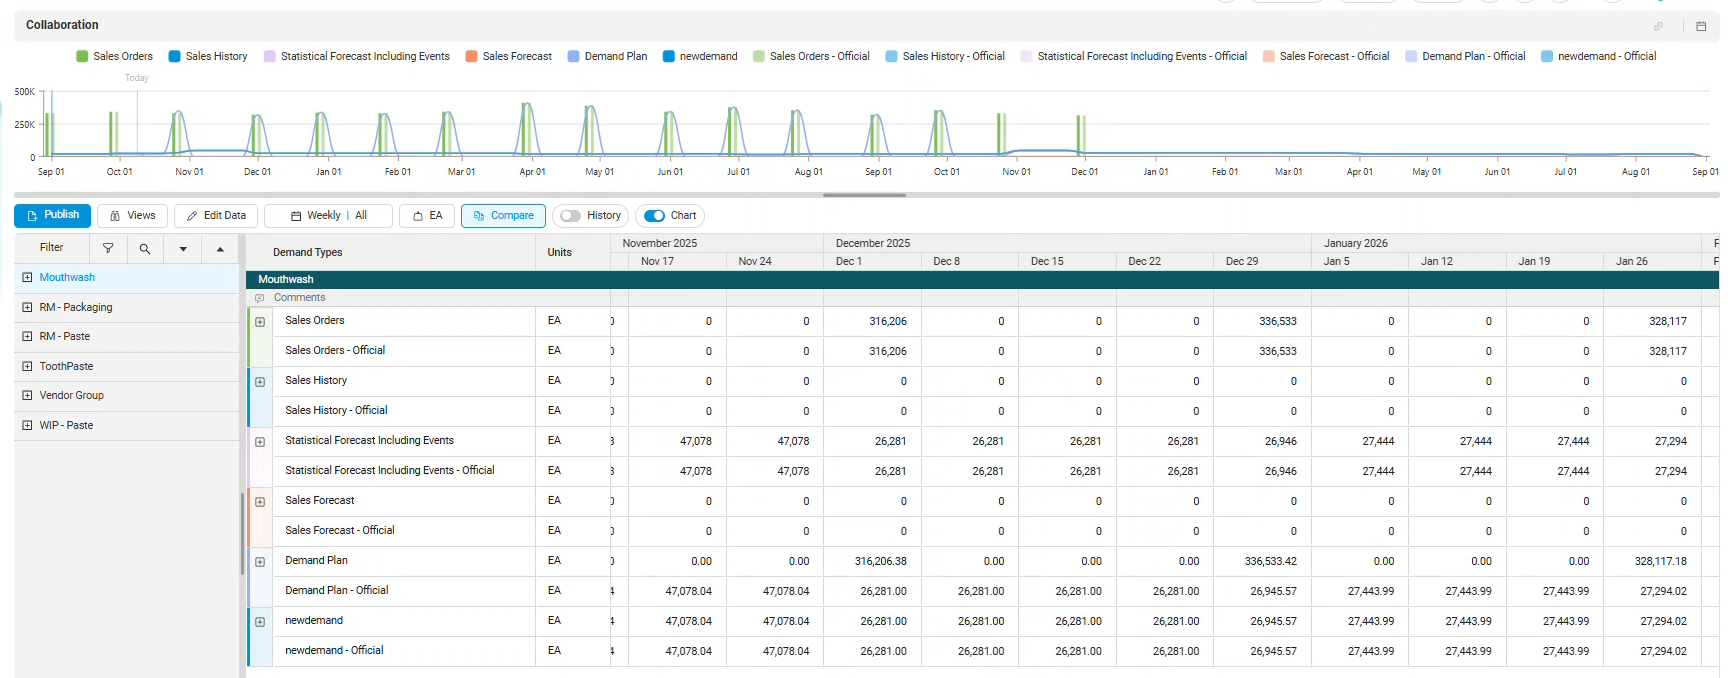Screen dimensions: 1728x678
Task: Click the Publish button
Action: click(52, 216)
